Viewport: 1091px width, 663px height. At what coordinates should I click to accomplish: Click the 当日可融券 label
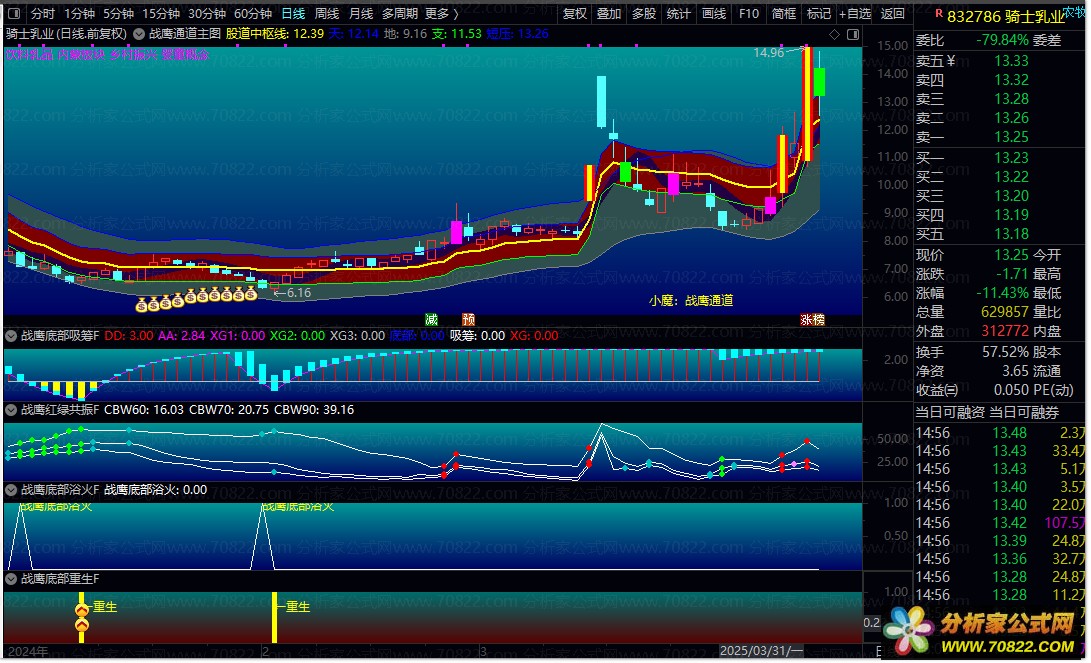click(1024, 413)
